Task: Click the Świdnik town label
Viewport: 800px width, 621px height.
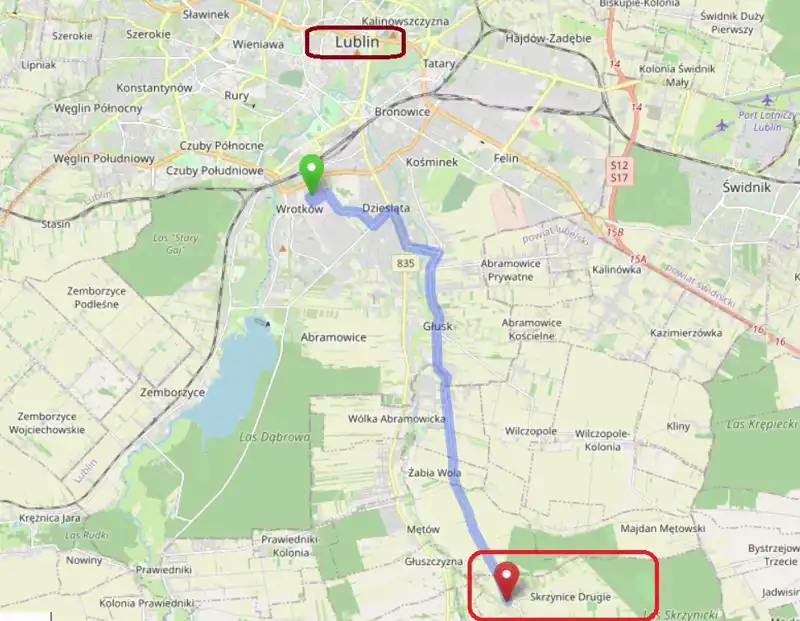Action: (x=746, y=187)
